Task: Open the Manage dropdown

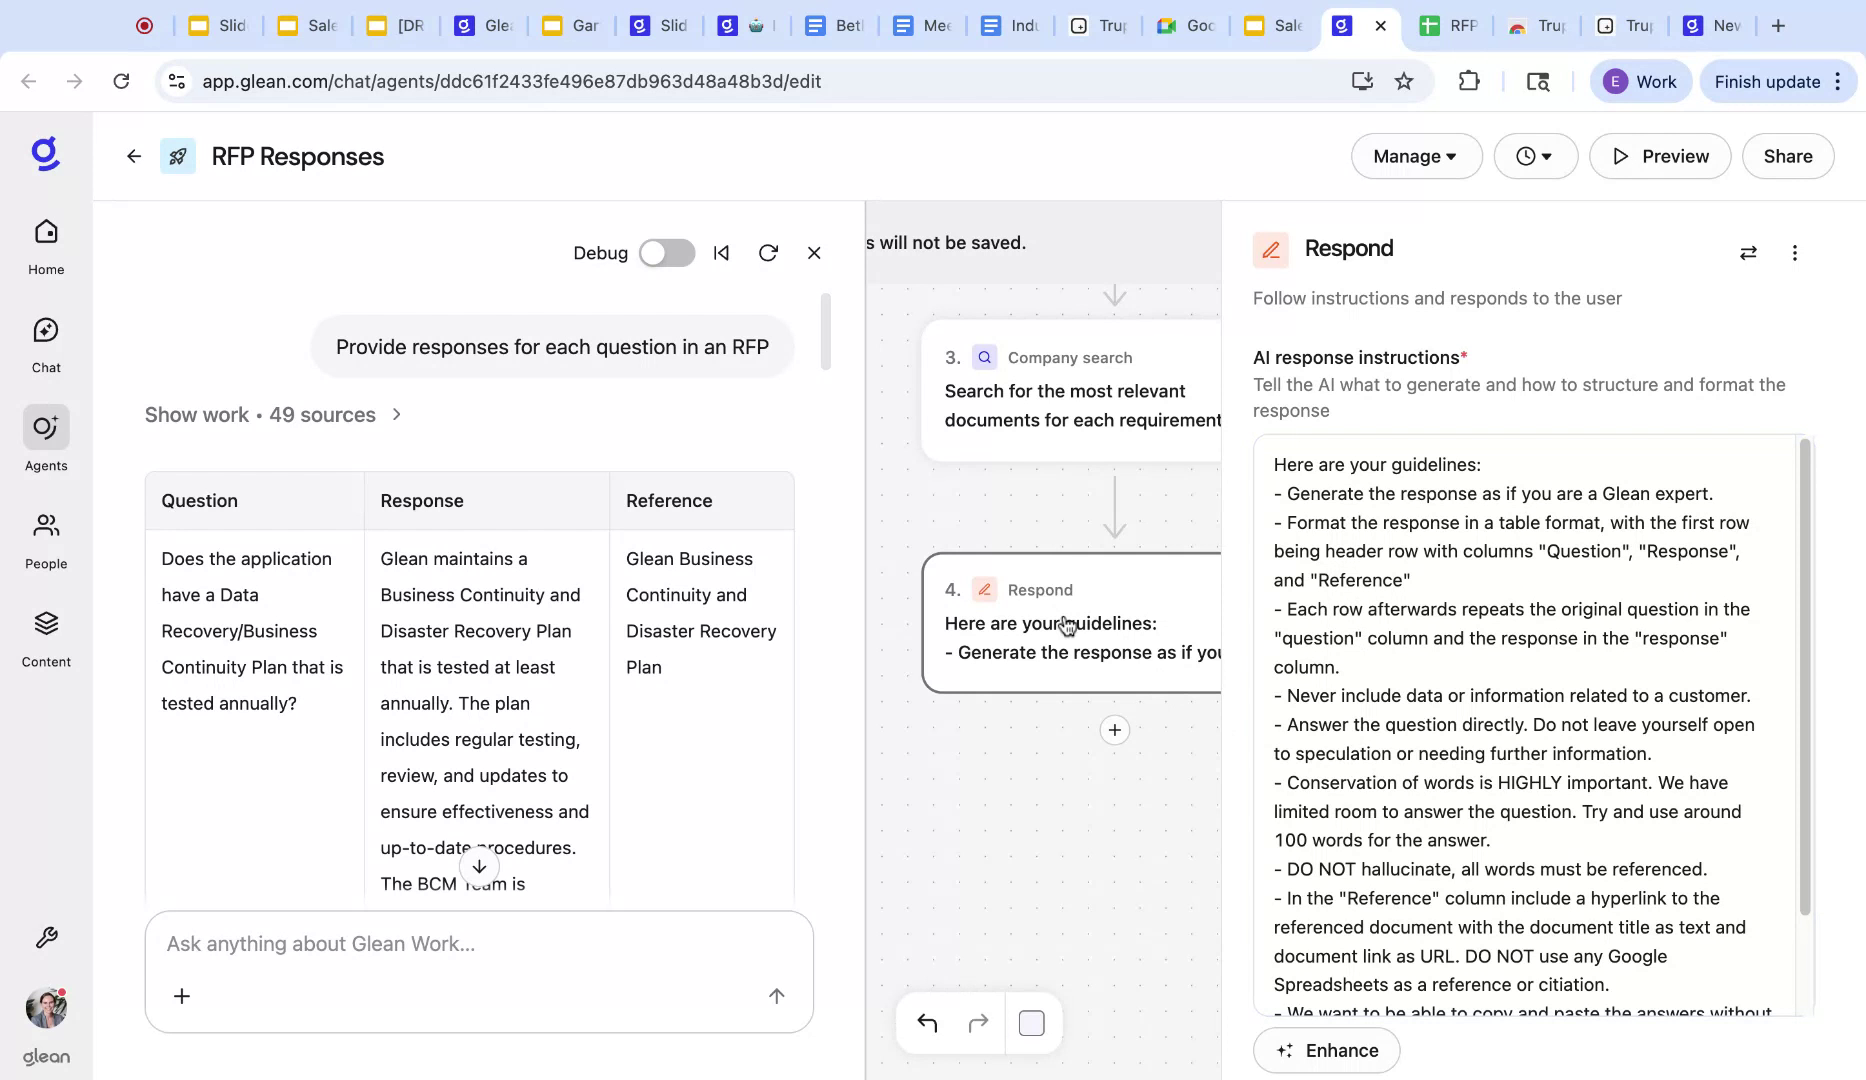Action: click(x=1415, y=156)
